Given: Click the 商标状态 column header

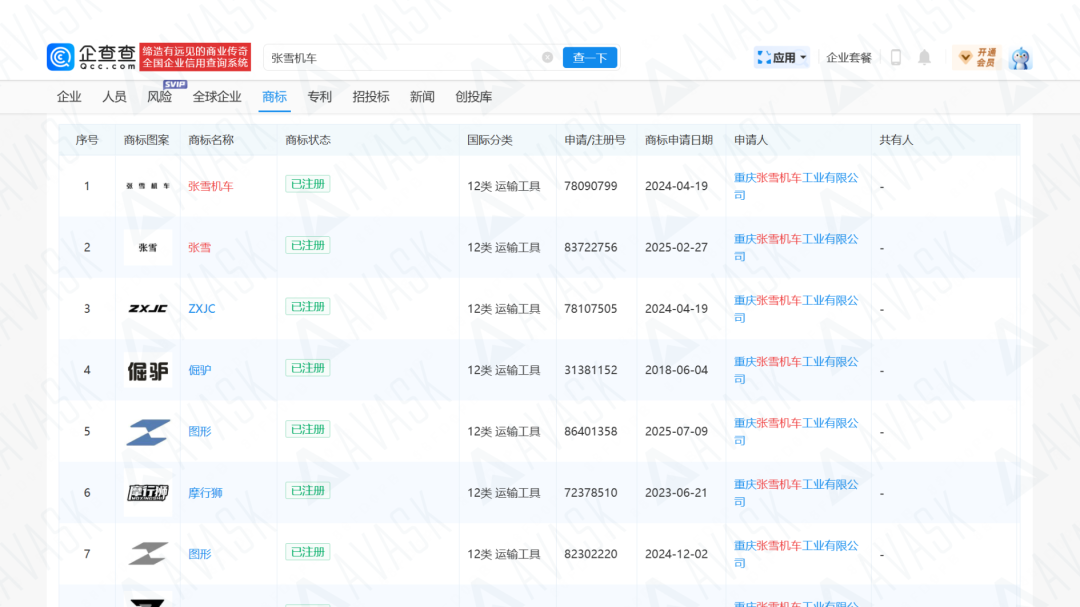Looking at the screenshot, I should (308, 140).
